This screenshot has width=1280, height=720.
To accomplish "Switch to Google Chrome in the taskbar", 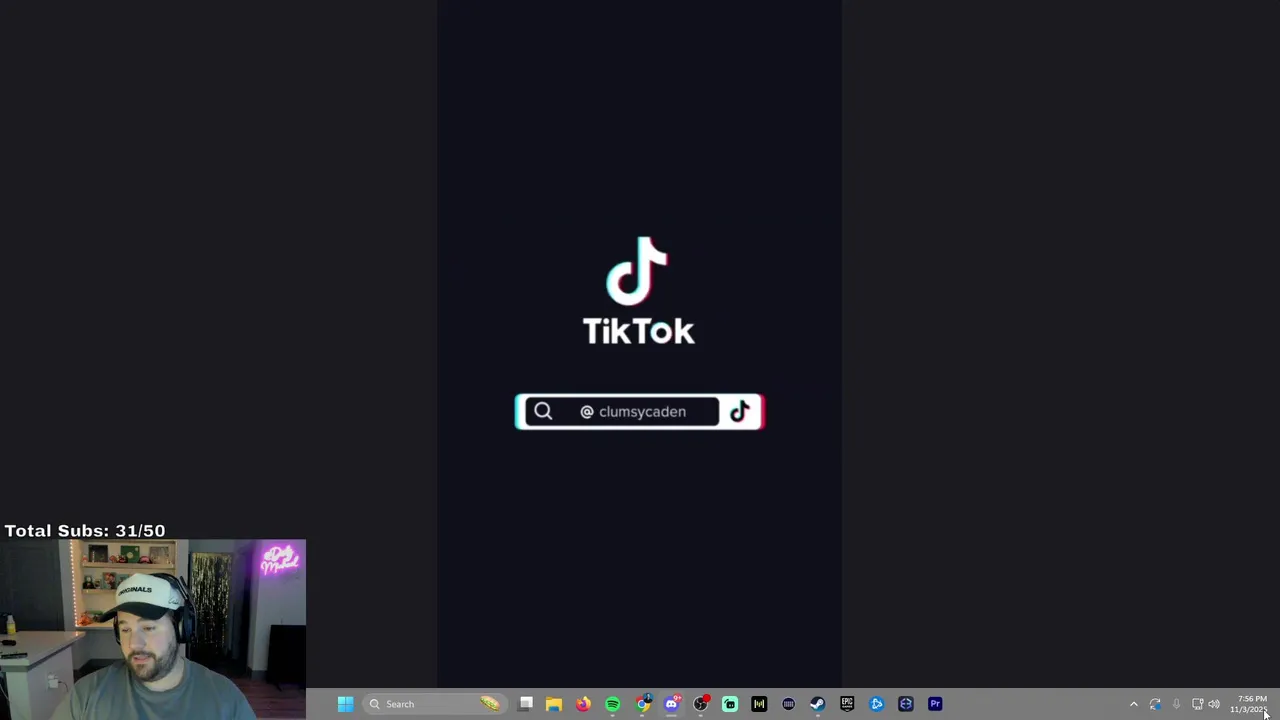I will [x=642, y=704].
